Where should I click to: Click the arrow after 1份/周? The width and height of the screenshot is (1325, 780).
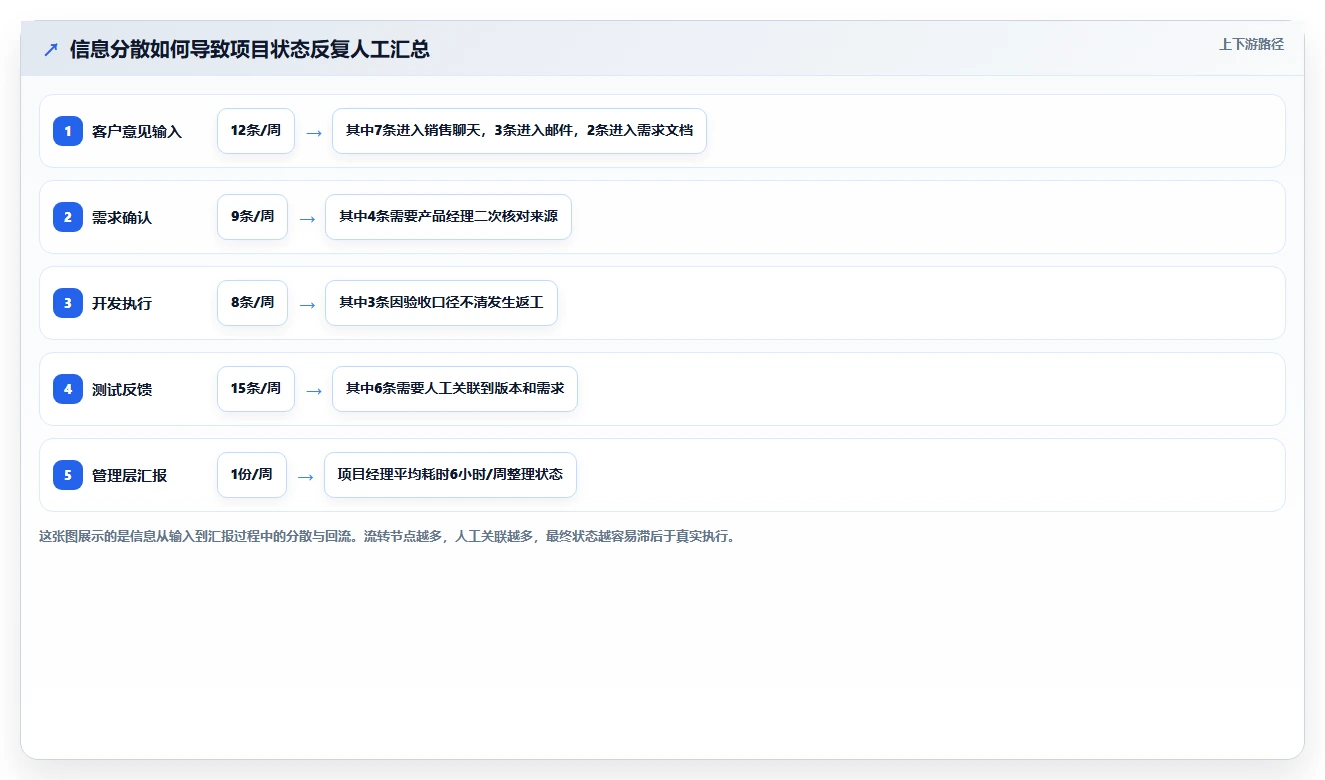coord(306,476)
